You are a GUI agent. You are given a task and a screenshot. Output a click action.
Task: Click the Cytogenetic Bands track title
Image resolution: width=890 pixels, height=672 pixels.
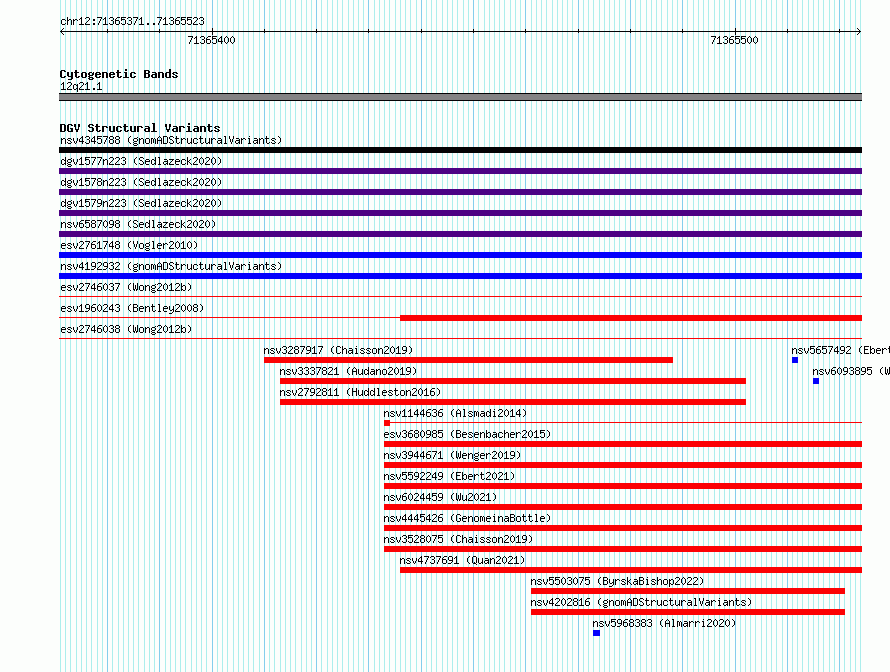tap(119, 74)
